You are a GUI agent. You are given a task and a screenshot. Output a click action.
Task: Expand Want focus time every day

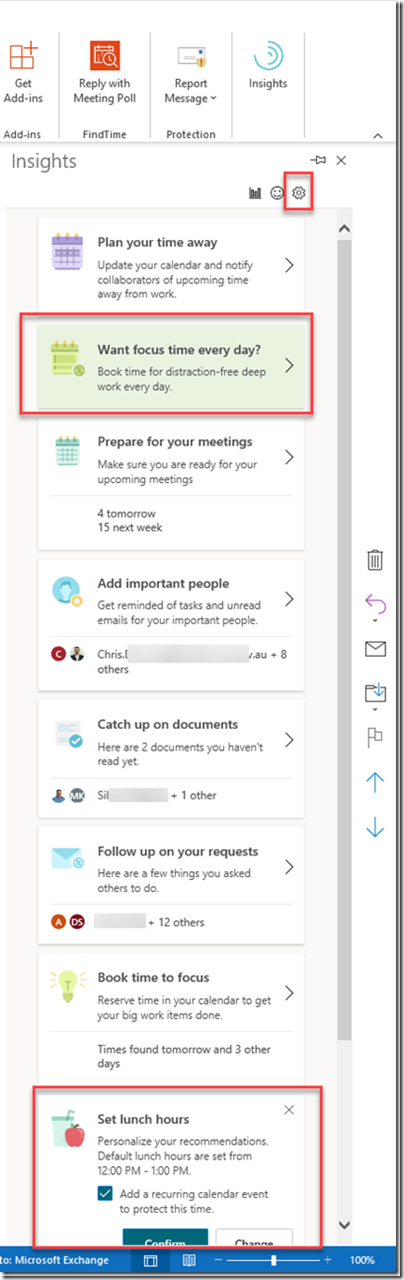171,366
